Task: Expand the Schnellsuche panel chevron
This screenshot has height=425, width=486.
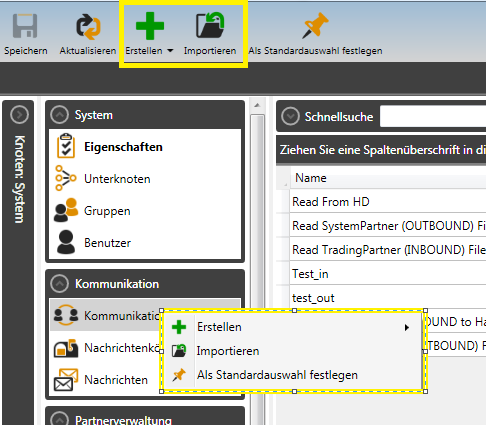Action: [290, 116]
